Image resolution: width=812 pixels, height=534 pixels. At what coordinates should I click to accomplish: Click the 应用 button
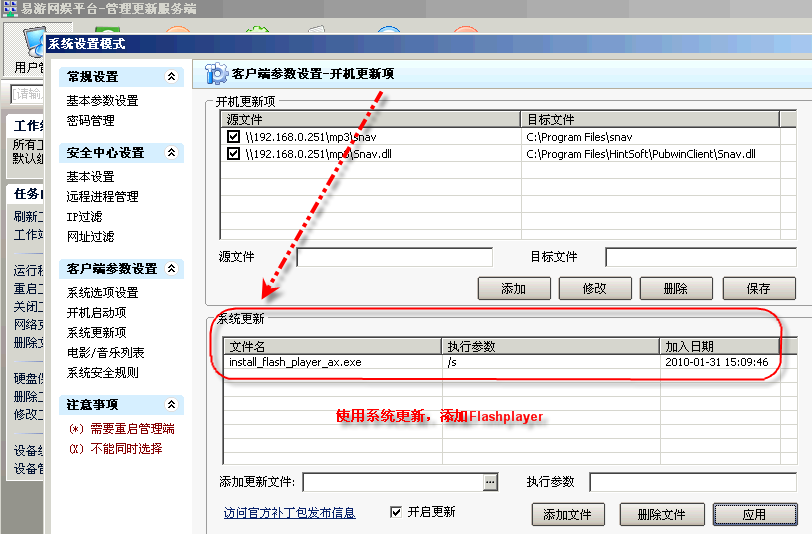tap(755, 514)
